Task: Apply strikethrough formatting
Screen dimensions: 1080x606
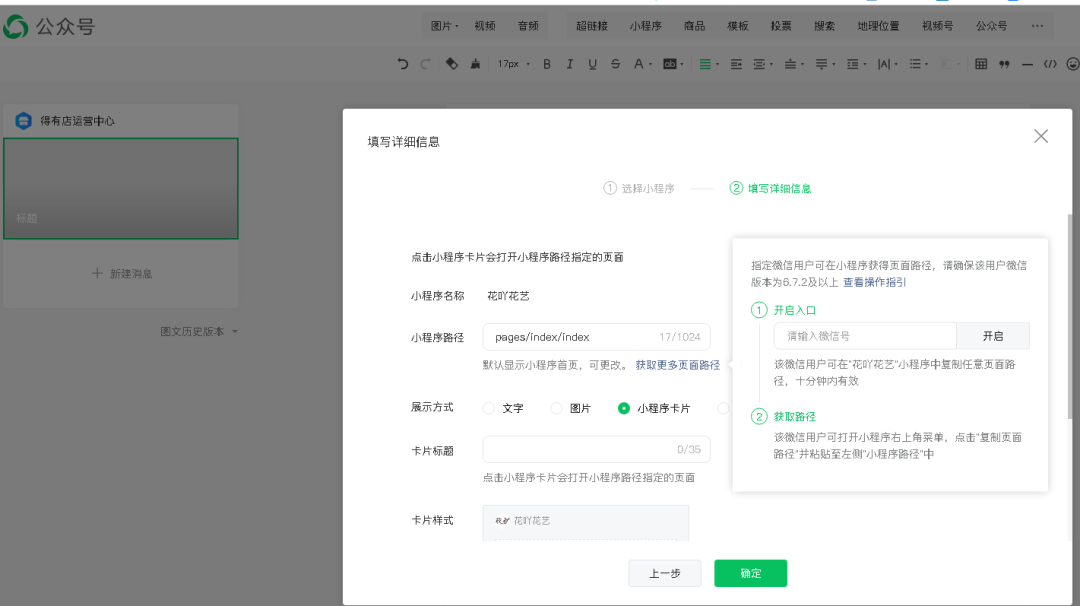Action: pyautogui.click(x=615, y=63)
